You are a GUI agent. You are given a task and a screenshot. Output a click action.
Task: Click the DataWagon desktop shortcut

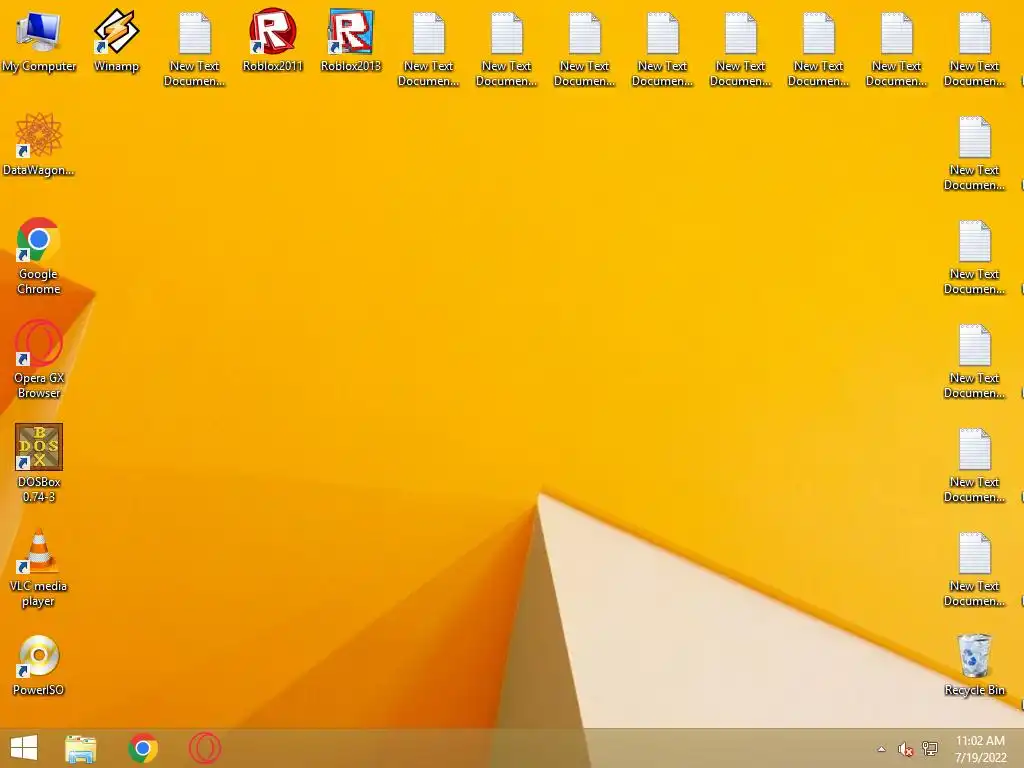click(39, 145)
